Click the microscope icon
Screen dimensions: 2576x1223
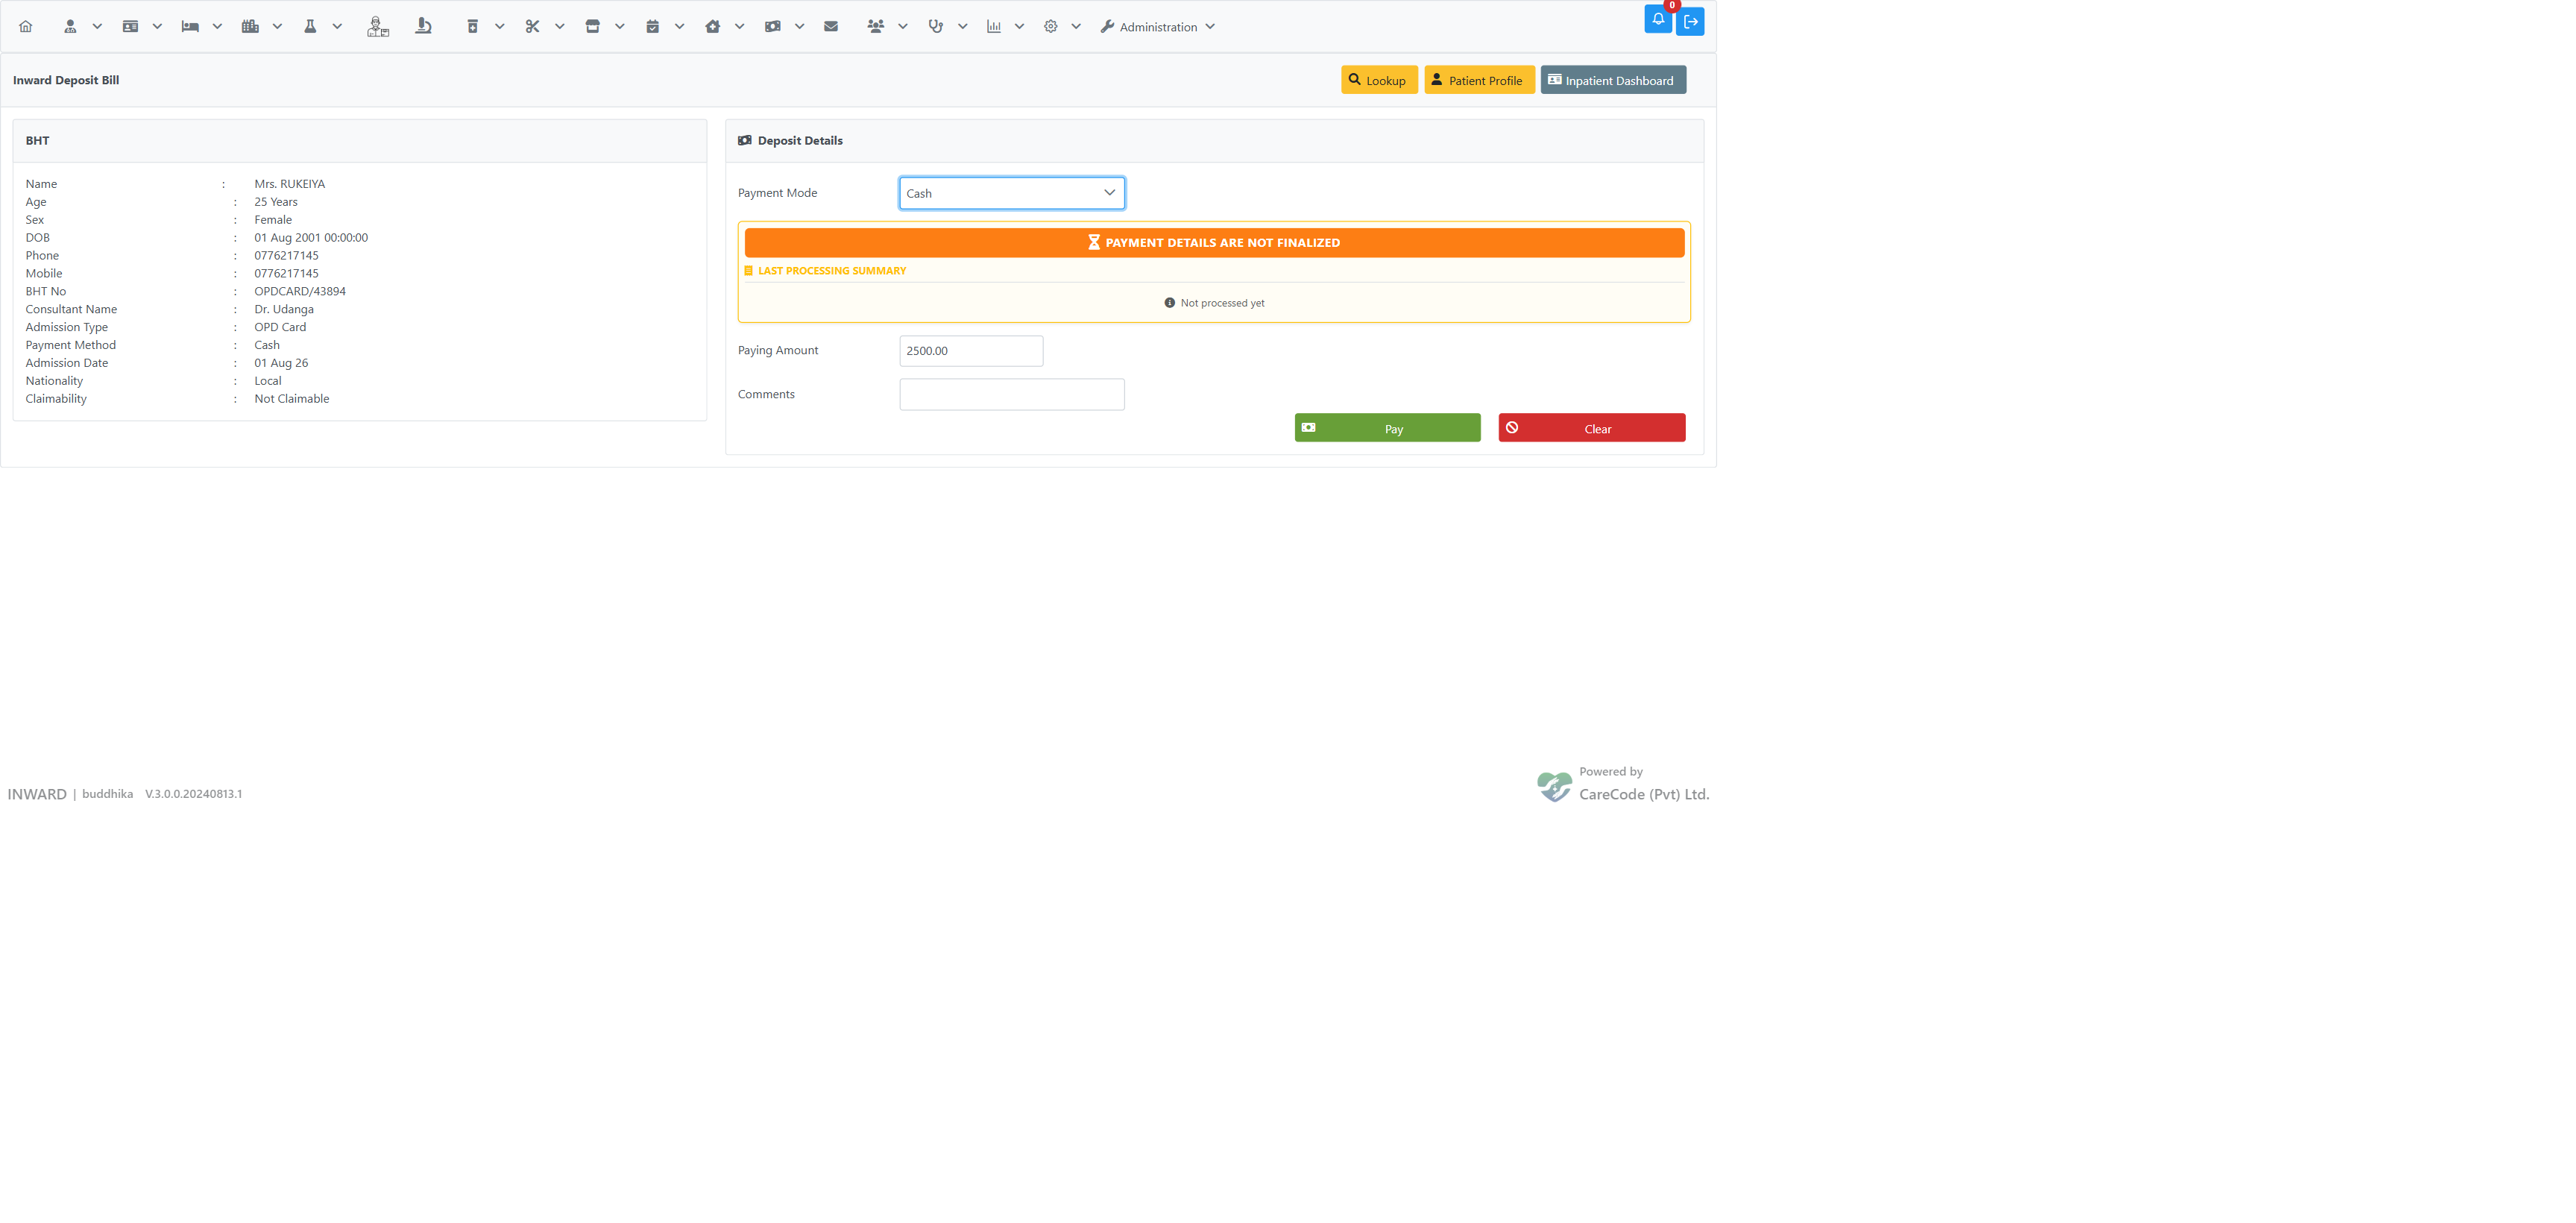click(x=423, y=27)
